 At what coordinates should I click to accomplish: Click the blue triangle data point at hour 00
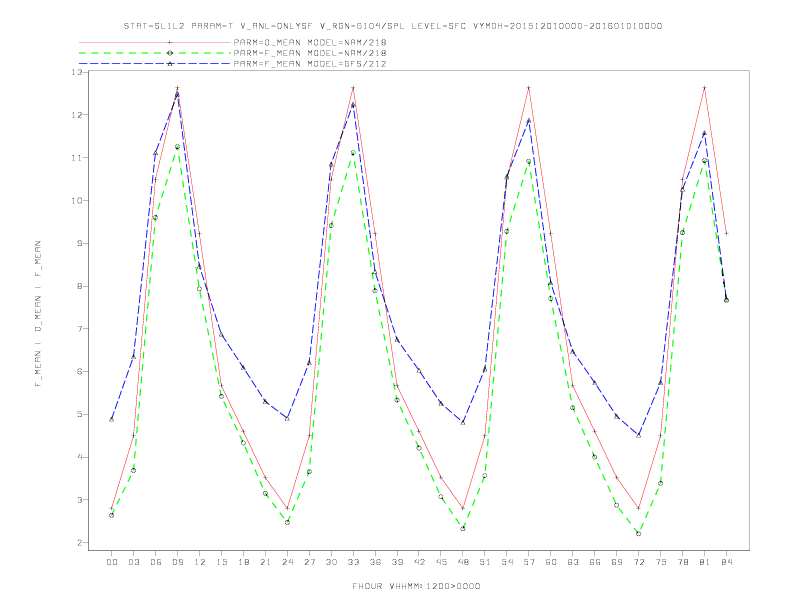(x=112, y=420)
